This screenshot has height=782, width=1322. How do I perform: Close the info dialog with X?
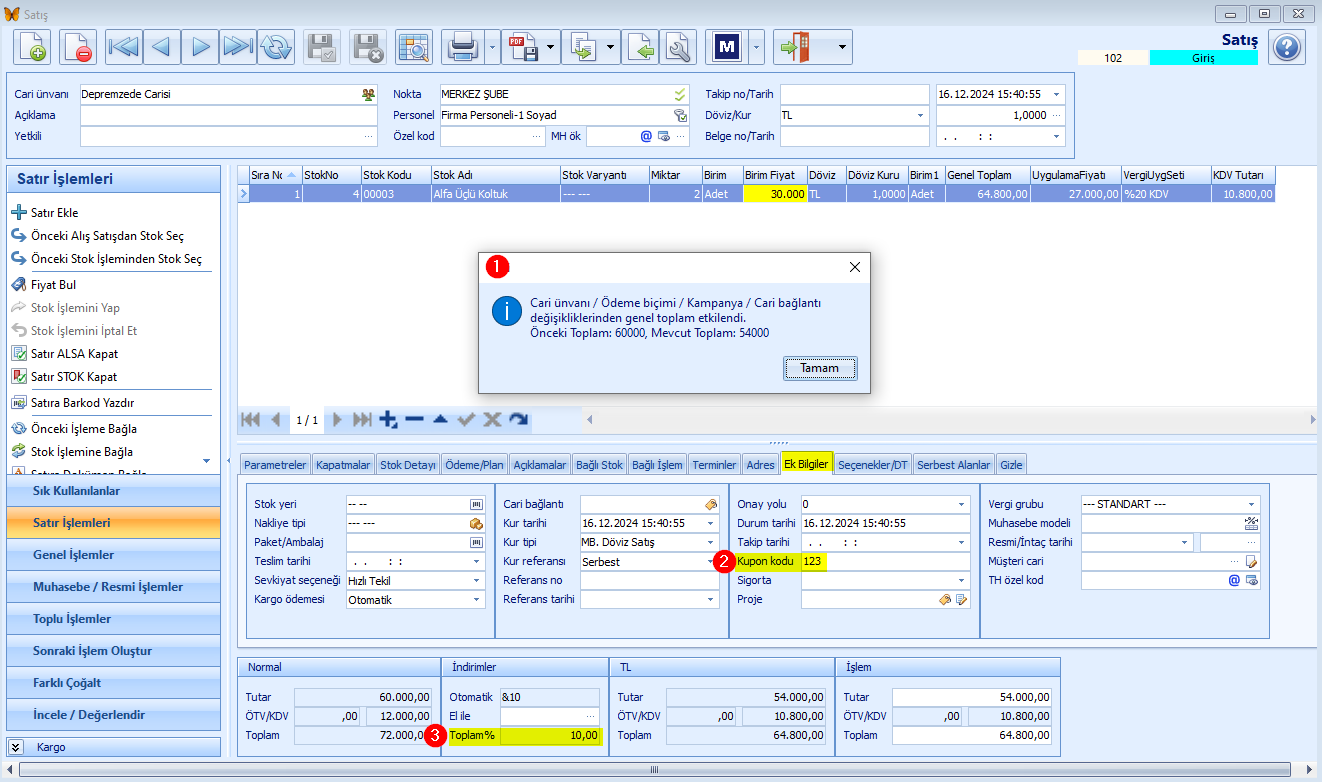854,267
